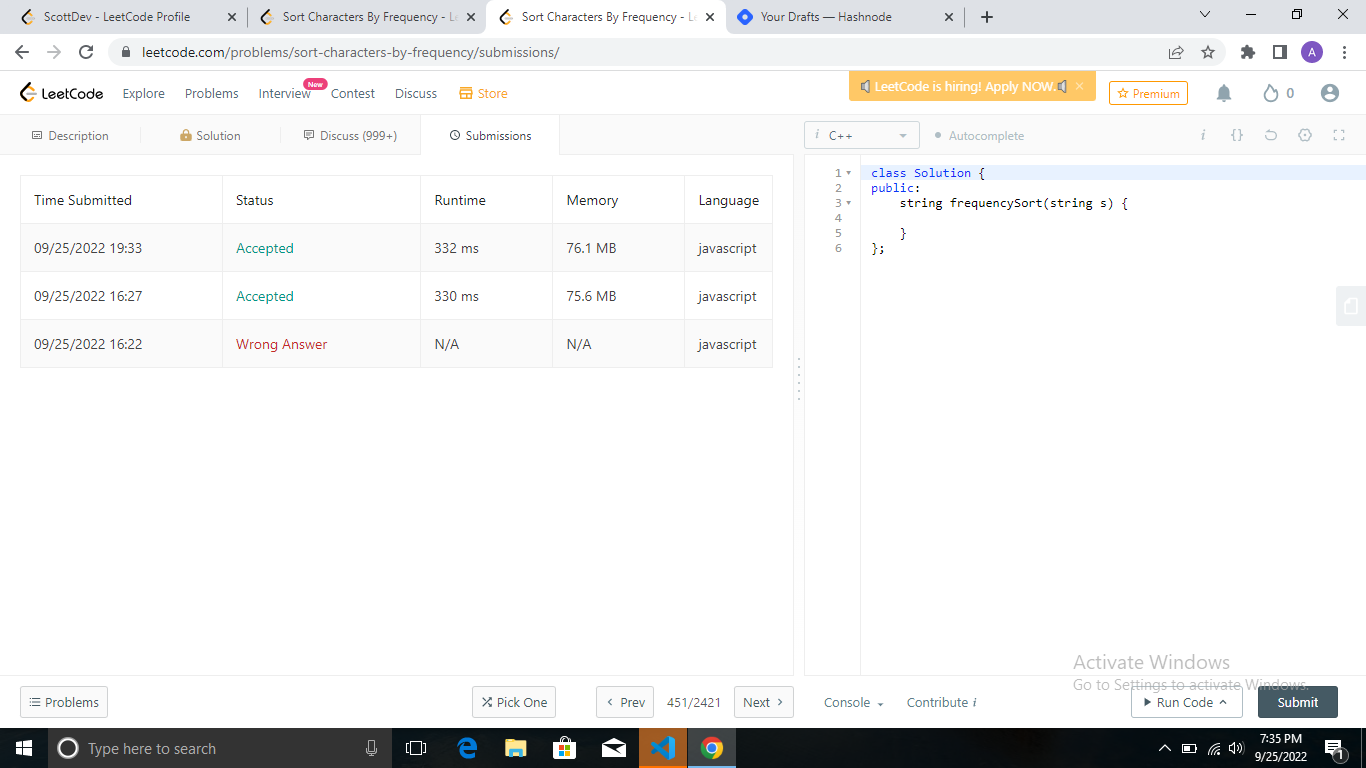Open the user profile avatar menu
The image size is (1366, 768).
click(x=1329, y=93)
